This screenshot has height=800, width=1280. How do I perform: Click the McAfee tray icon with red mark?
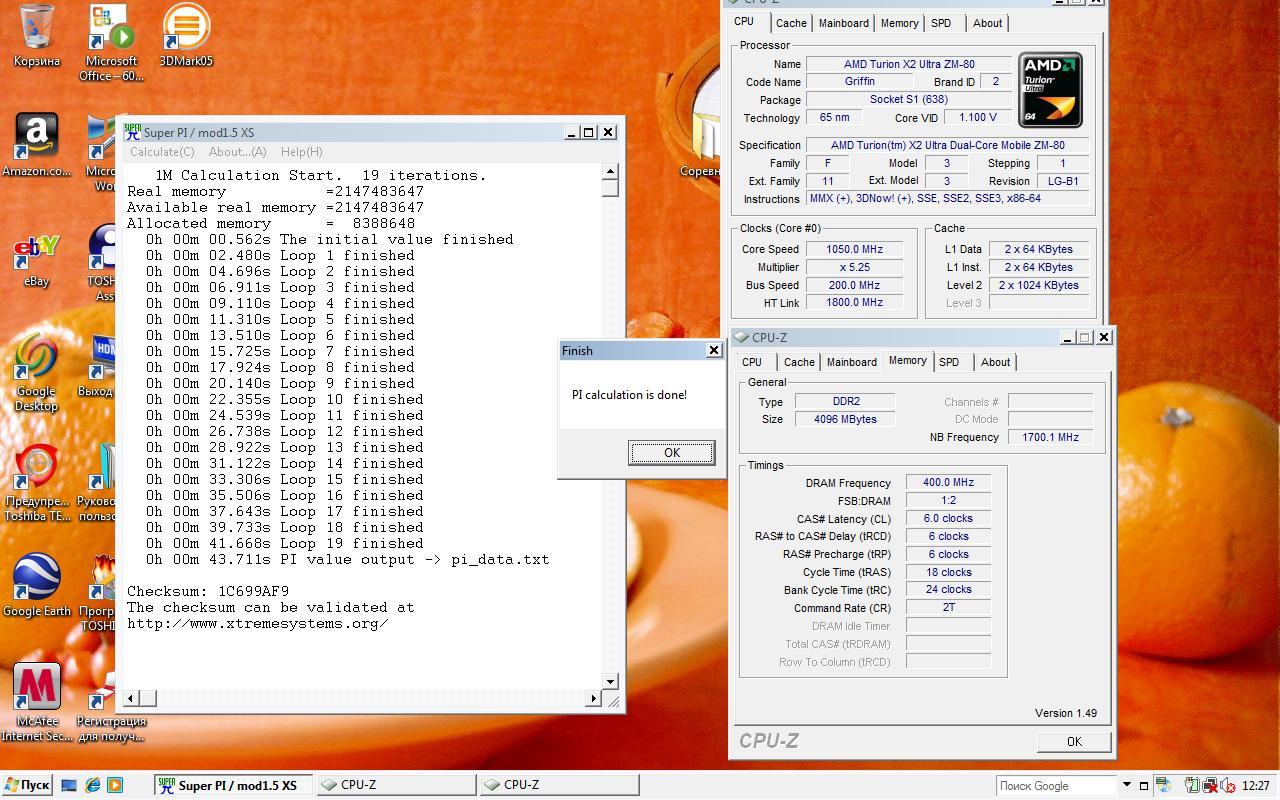[x=1211, y=785]
